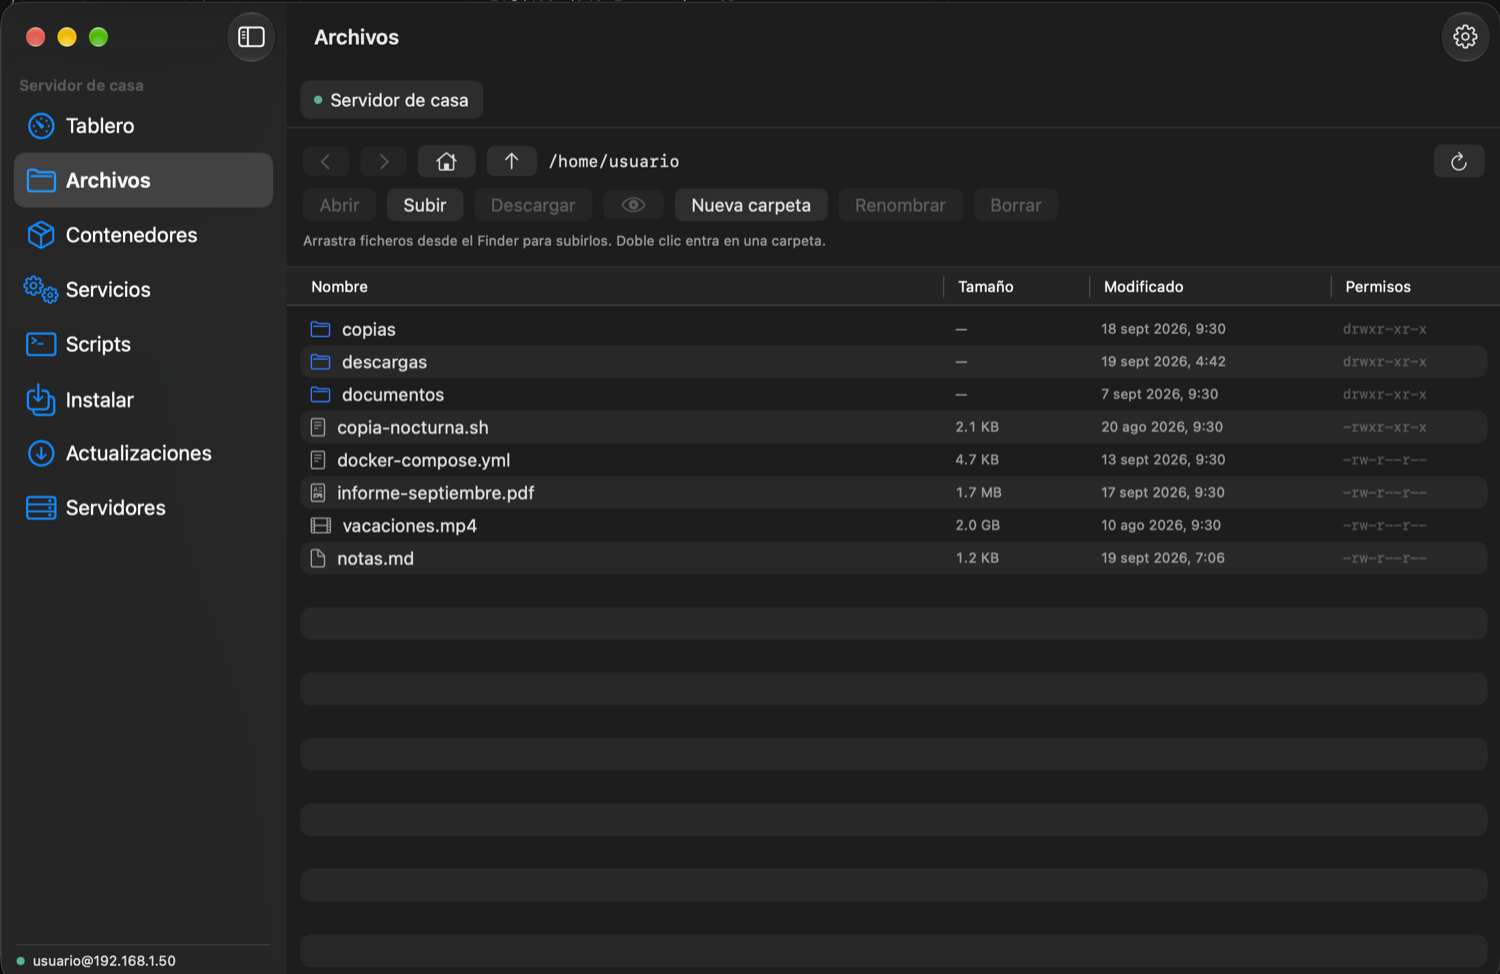Screen dimensions: 1500x974
Task: Select notas.md file
Action: pos(893,558)
